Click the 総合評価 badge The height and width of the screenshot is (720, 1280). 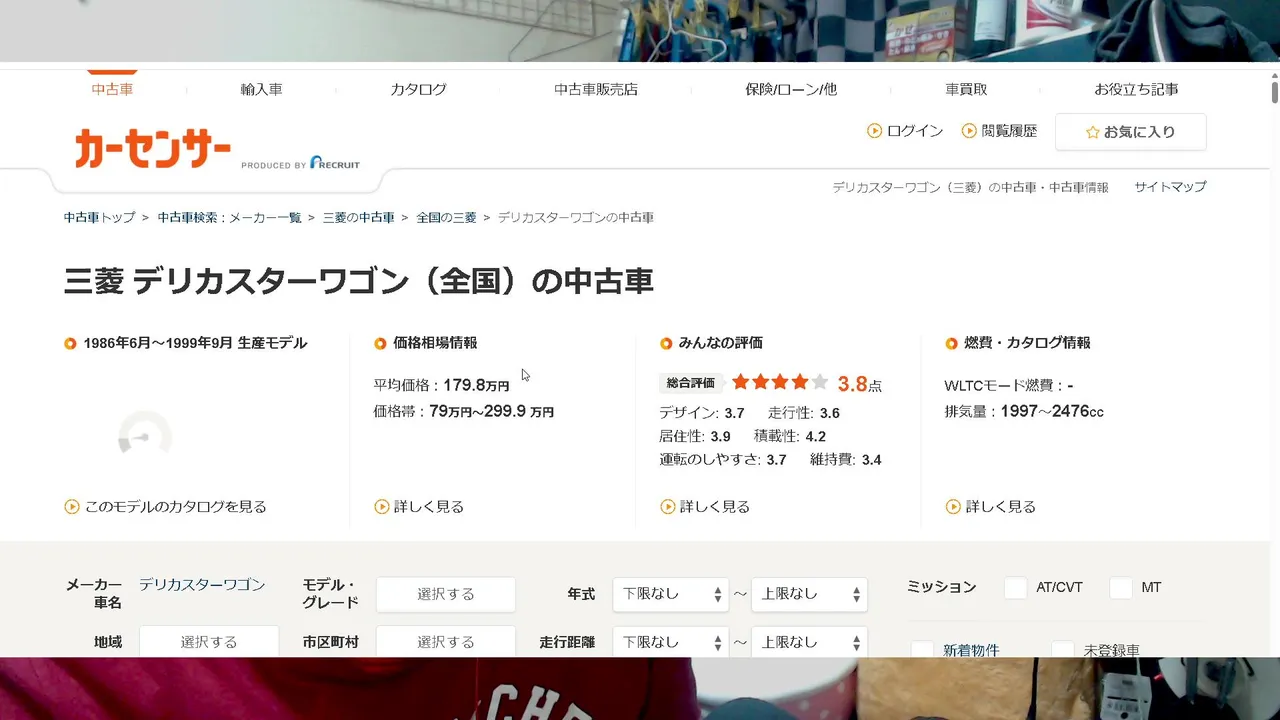click(x=691, y=383)
